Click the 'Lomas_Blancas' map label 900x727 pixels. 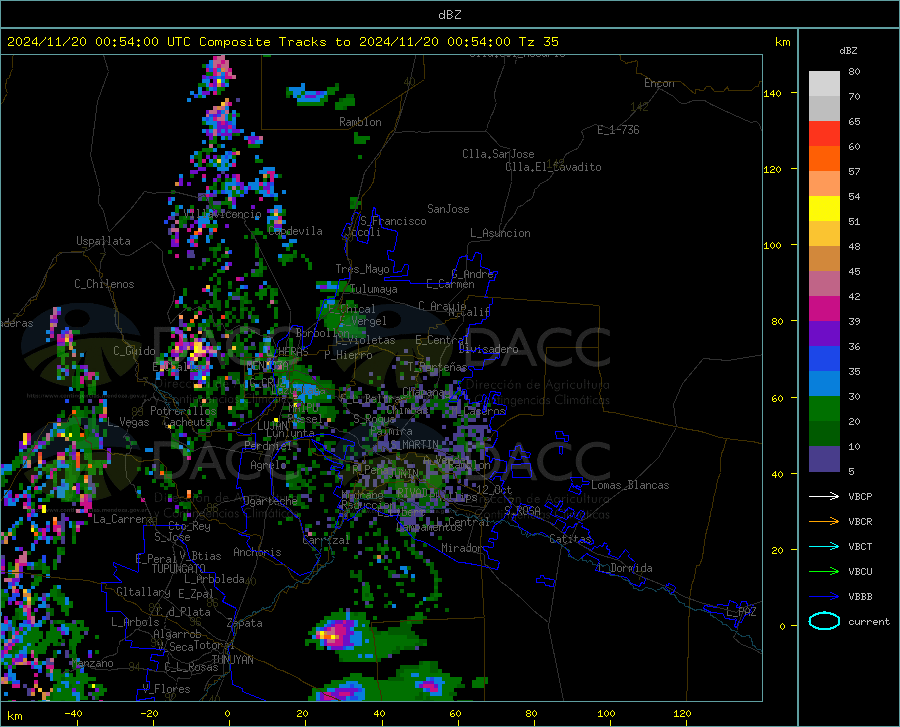[630, 485]
